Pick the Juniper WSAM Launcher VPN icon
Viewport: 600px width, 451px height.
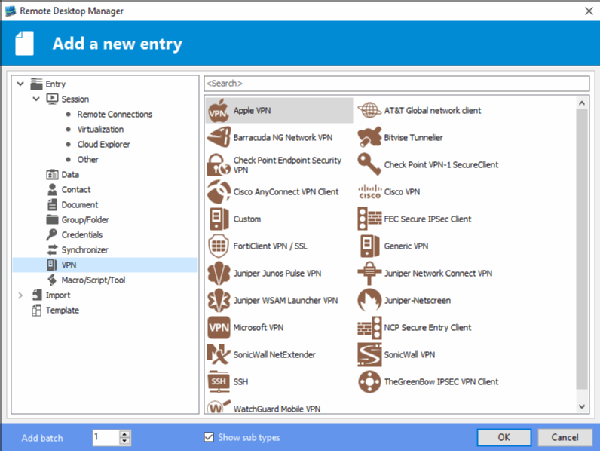[218, 300]
